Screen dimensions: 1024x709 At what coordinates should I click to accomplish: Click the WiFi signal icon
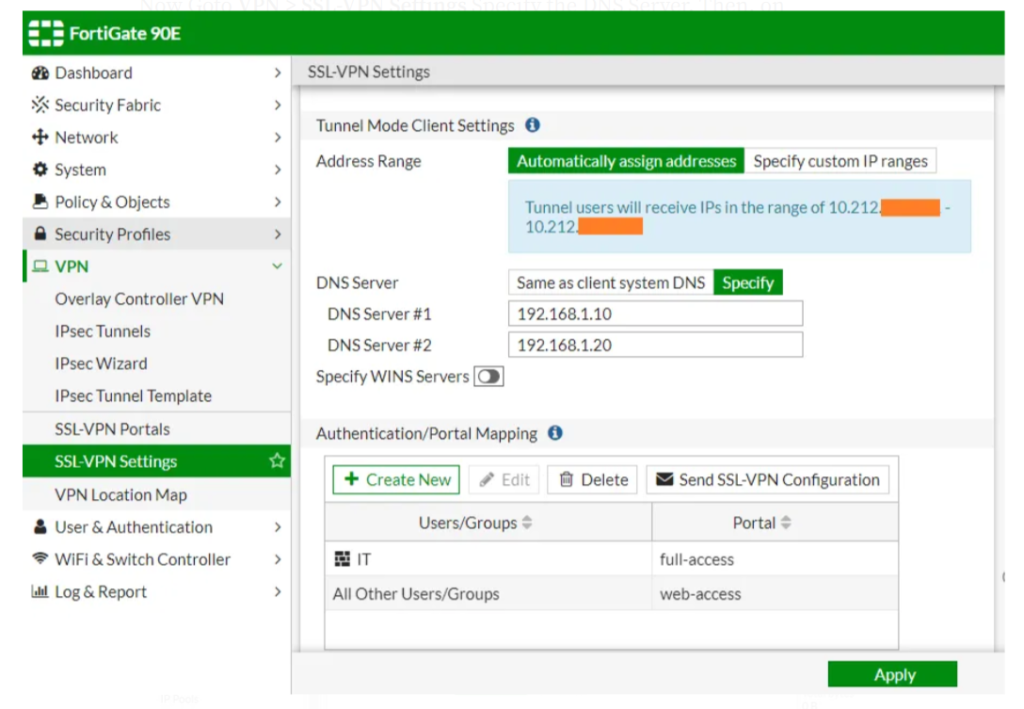[40, 559]
